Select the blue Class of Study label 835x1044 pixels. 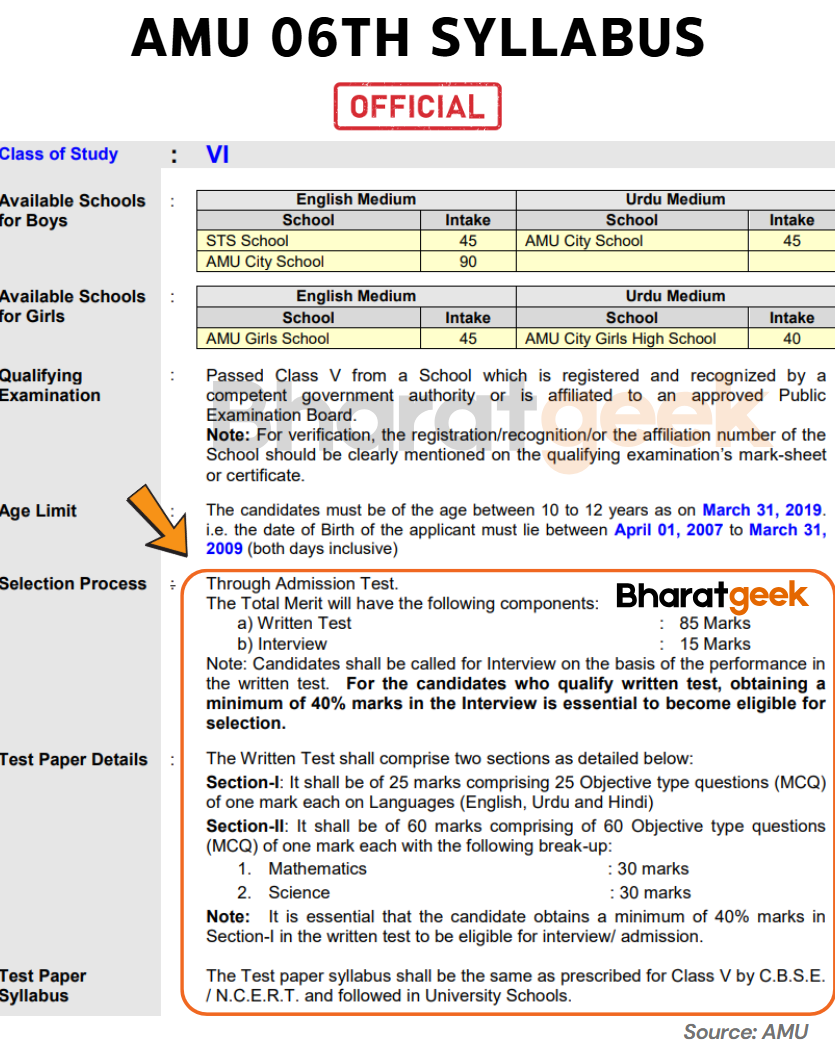point(59,154)
